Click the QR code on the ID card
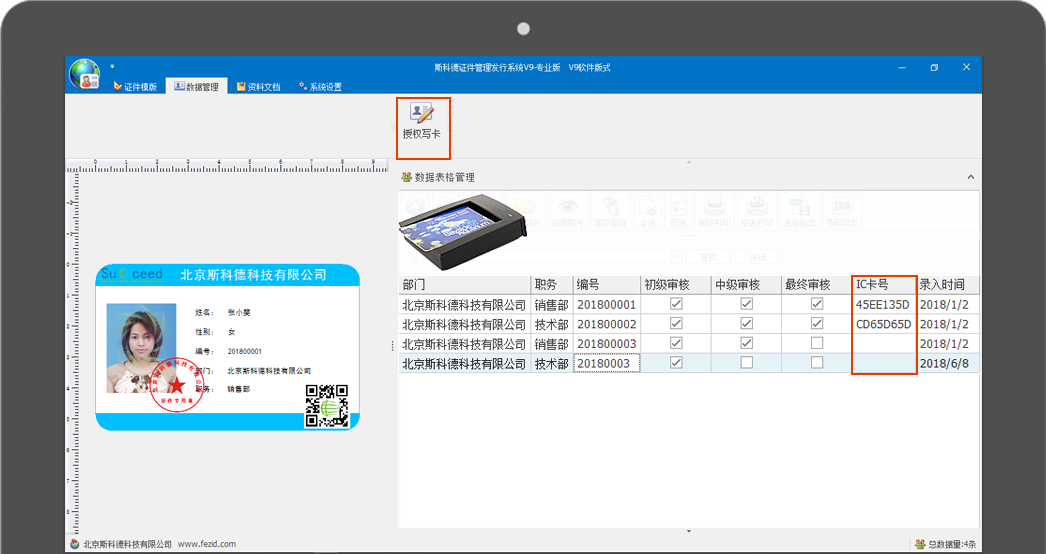This screenshot has width=1046, height=554. click(327, 405)
